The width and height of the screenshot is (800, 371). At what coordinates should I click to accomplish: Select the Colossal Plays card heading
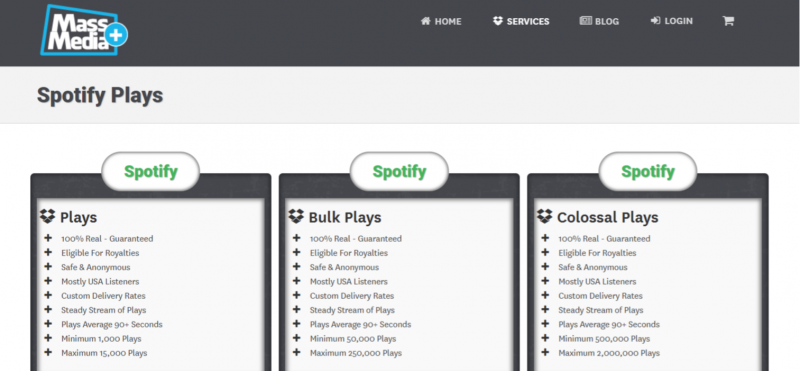pyautogui.click(x=608, y=217)
